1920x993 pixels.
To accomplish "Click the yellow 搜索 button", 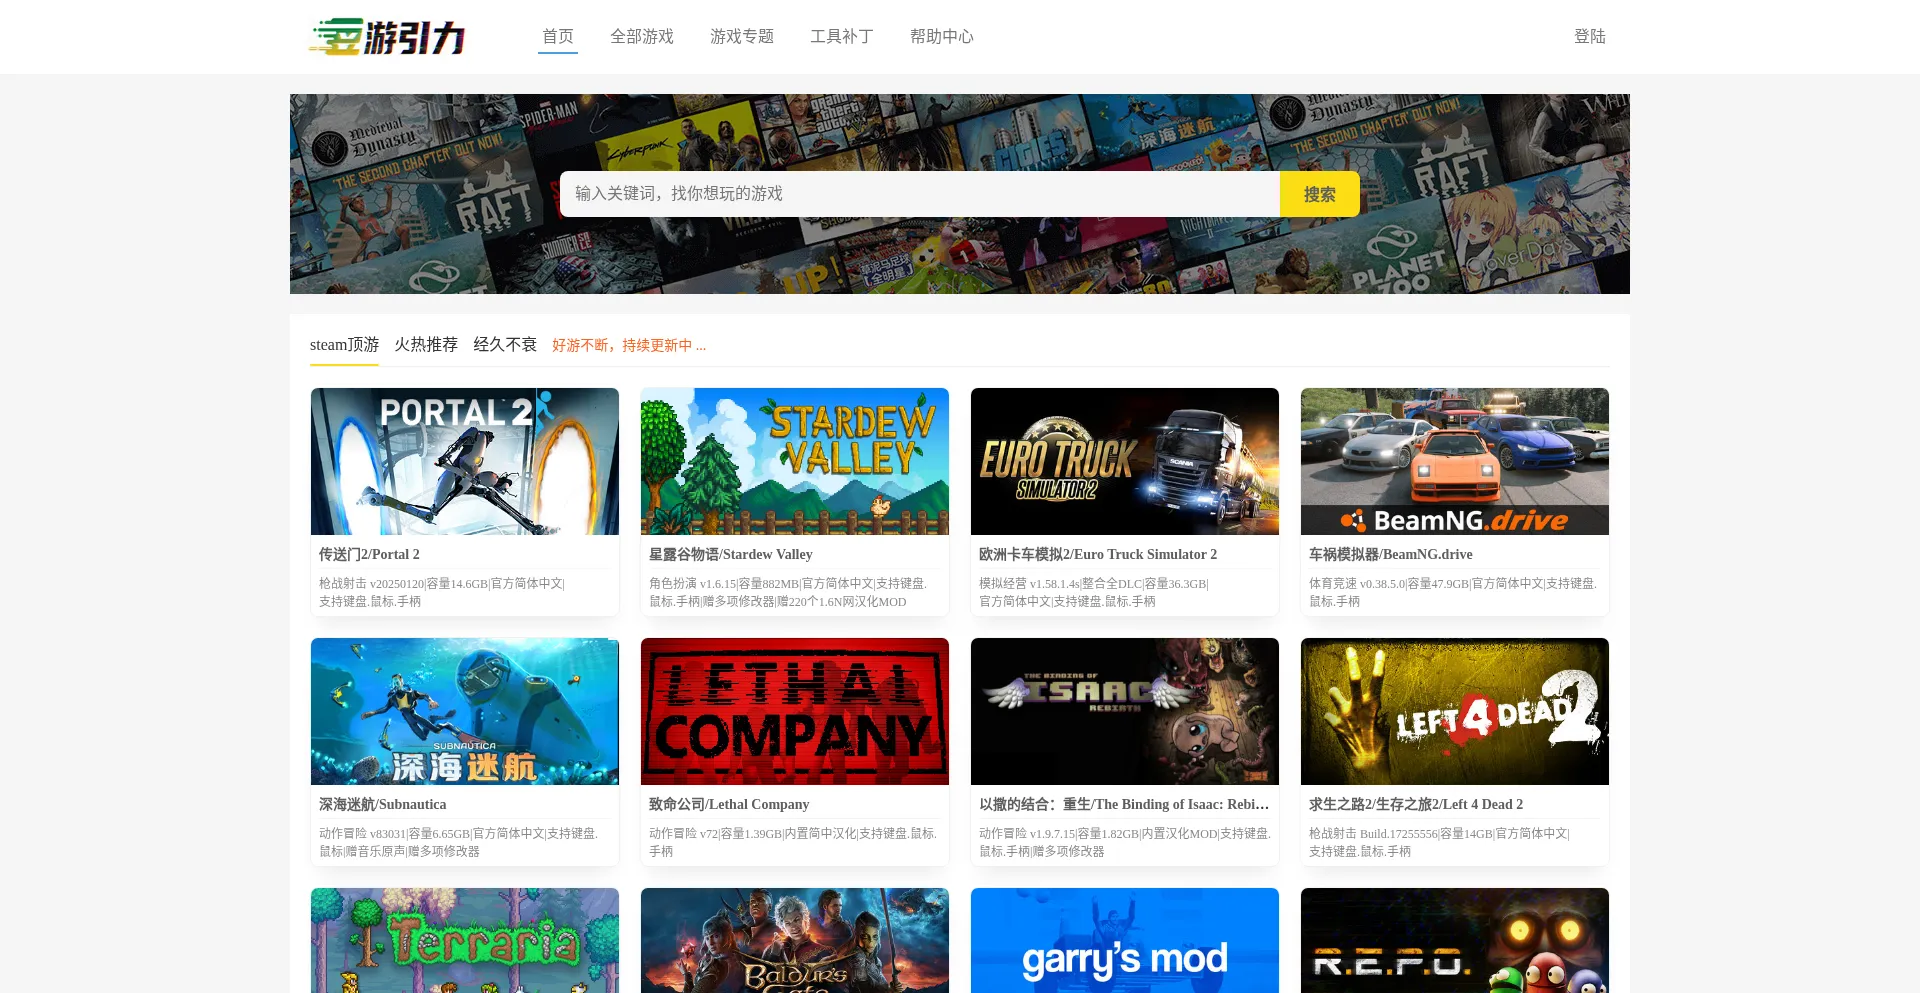I will 1320,194.
